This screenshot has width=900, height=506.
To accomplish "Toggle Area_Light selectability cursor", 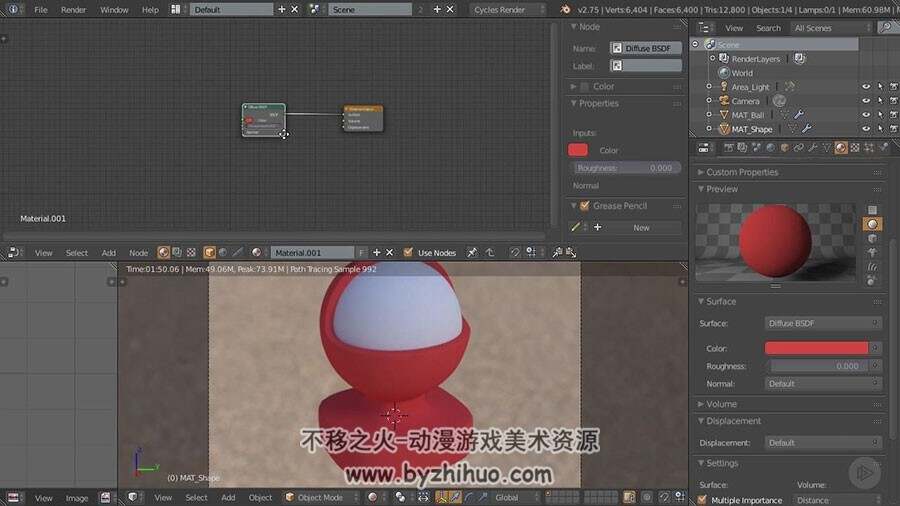I will 880,87.
